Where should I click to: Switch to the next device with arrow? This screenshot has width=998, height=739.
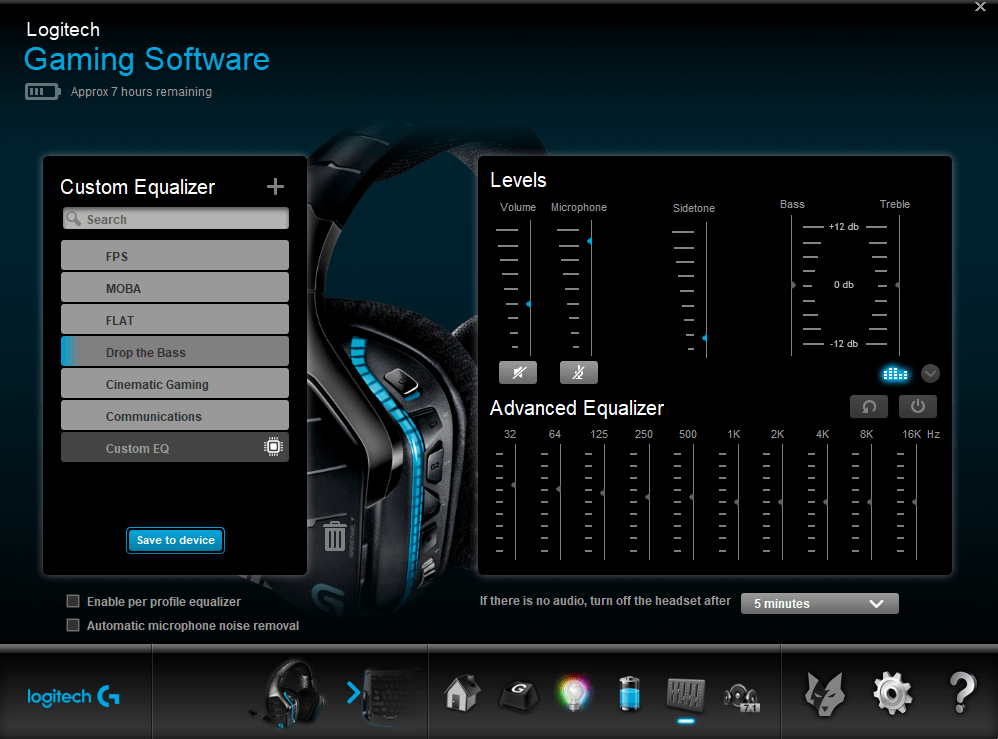click(x=353, y=693)
